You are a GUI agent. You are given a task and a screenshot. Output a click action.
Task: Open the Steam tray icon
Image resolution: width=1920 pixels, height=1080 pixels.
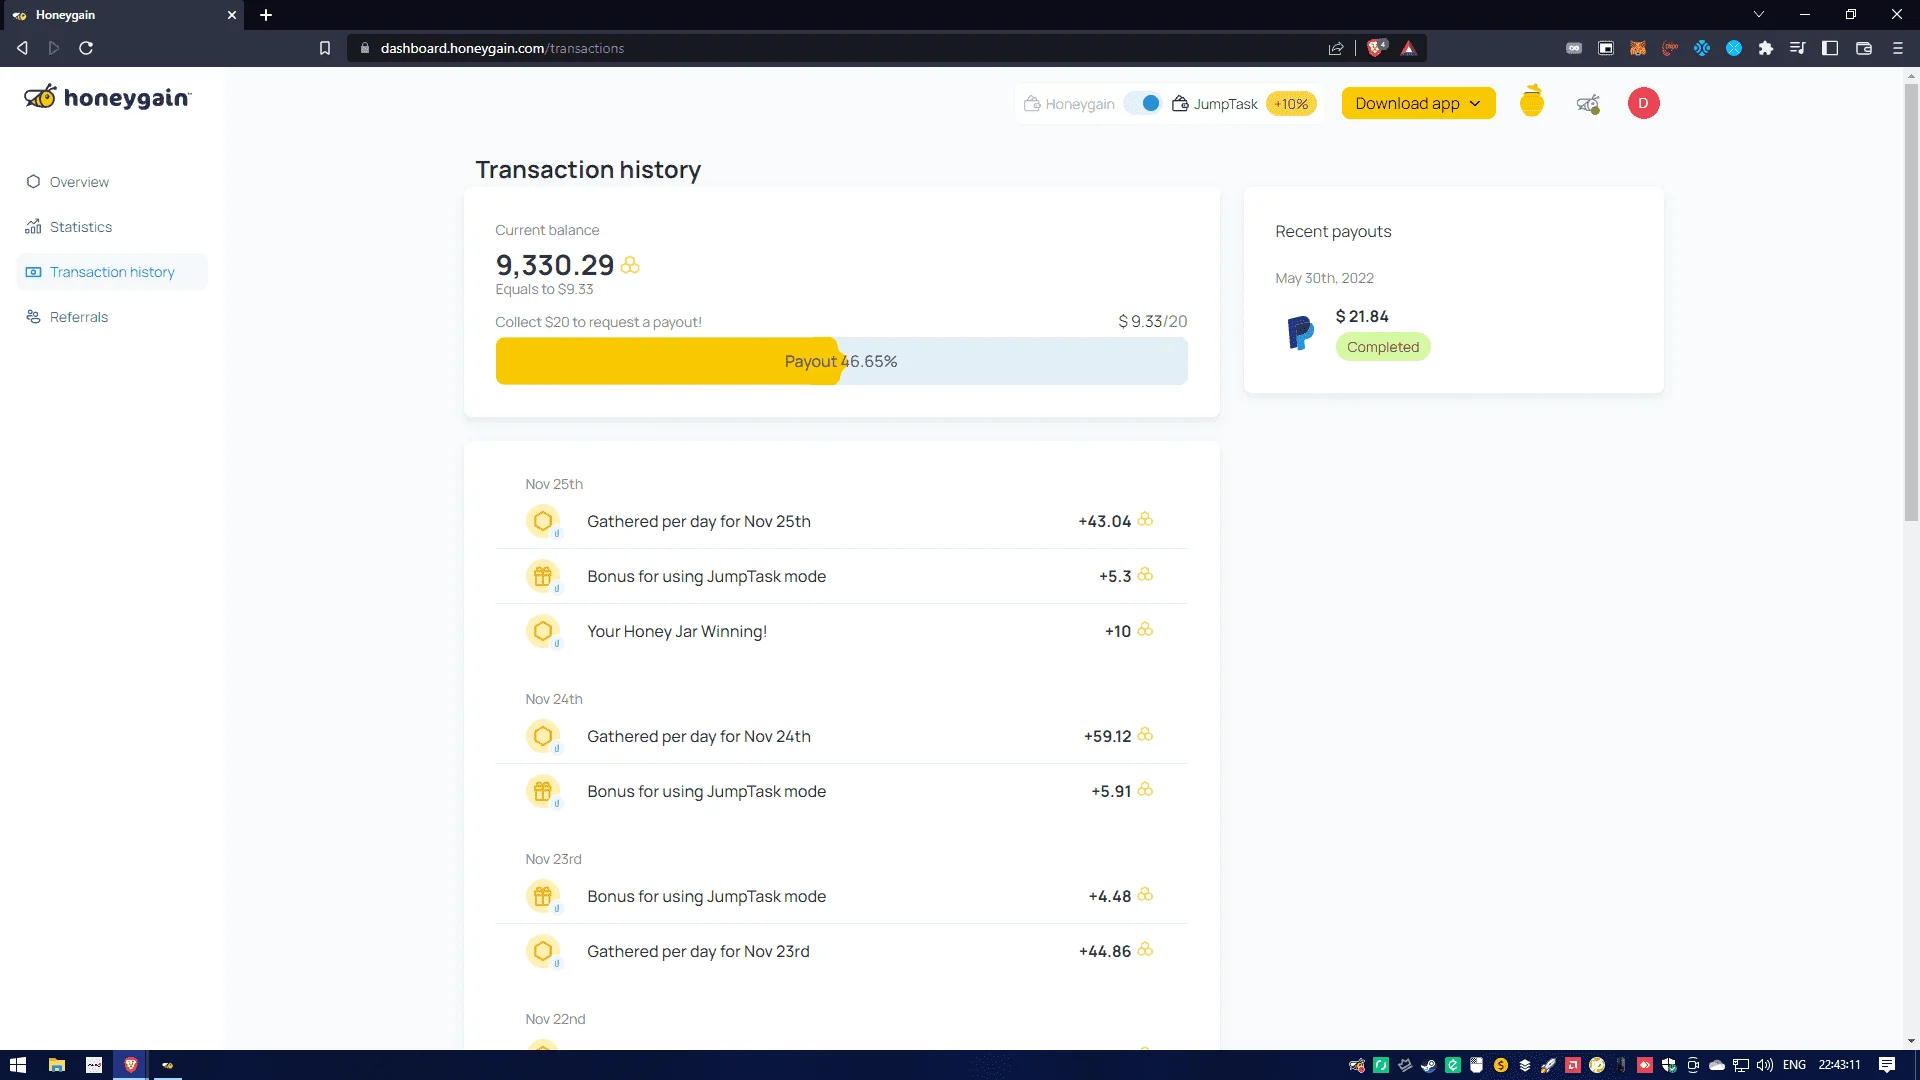pos(1428,1065)
